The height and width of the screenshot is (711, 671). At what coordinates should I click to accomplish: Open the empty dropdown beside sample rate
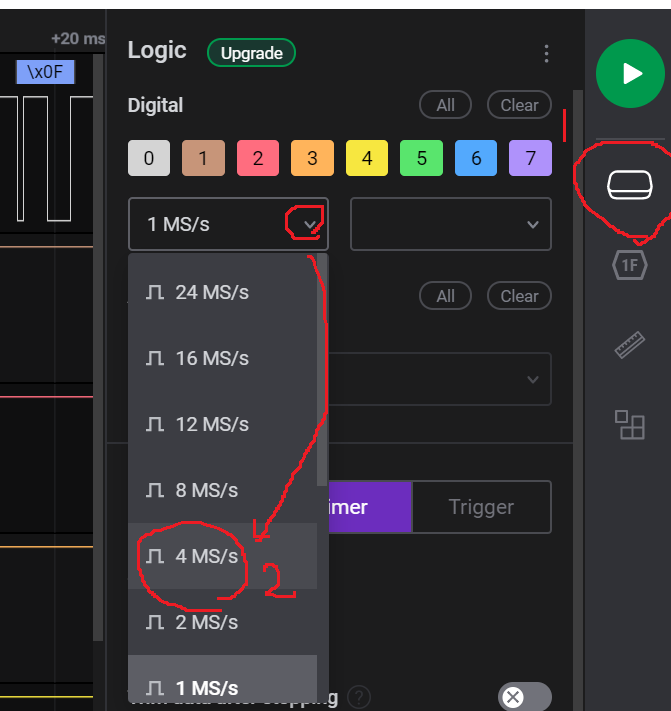pos(451,224)
